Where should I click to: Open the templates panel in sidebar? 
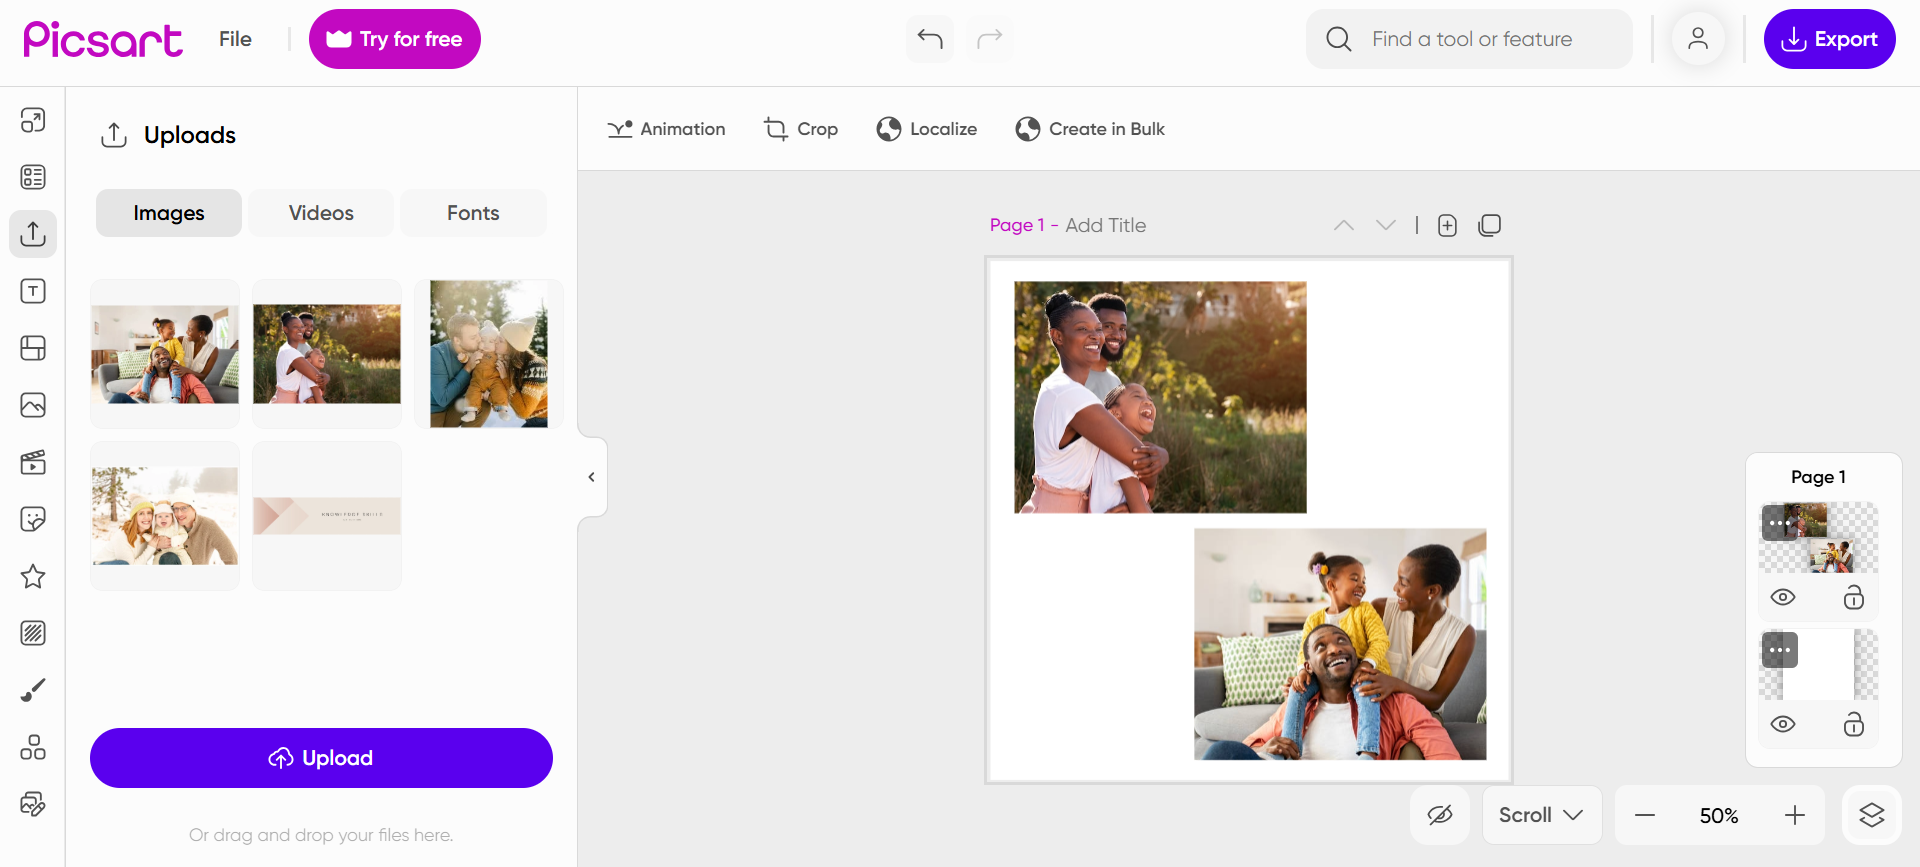(33, 177)
